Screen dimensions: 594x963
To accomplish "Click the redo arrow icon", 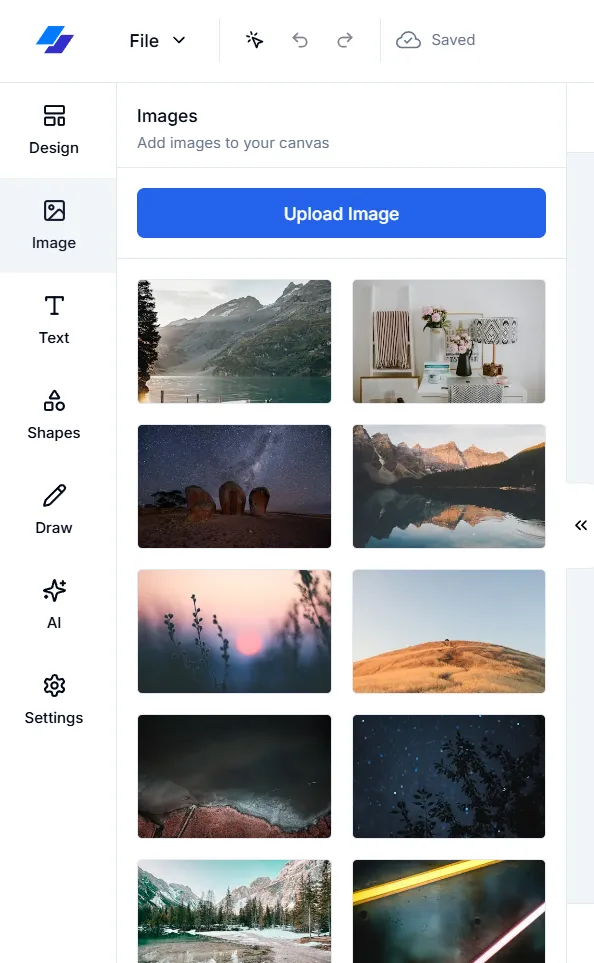I will (345, 41).
